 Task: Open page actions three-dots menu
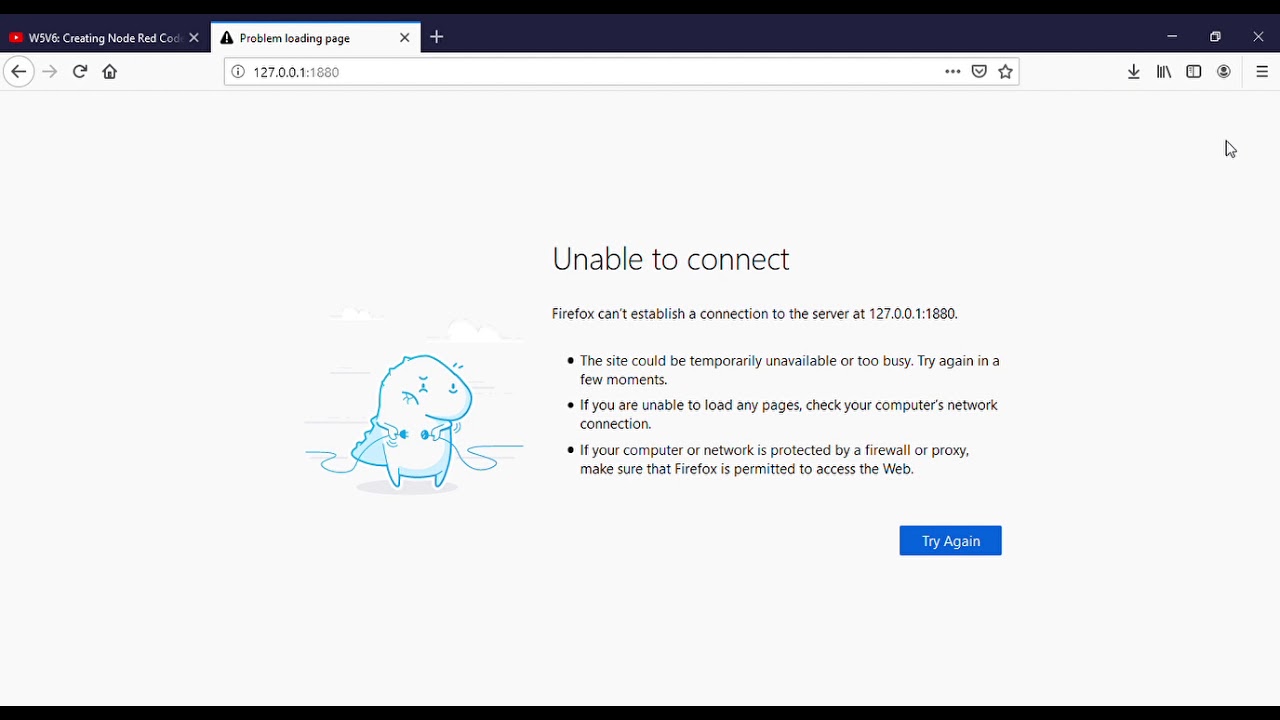(953, 72)
